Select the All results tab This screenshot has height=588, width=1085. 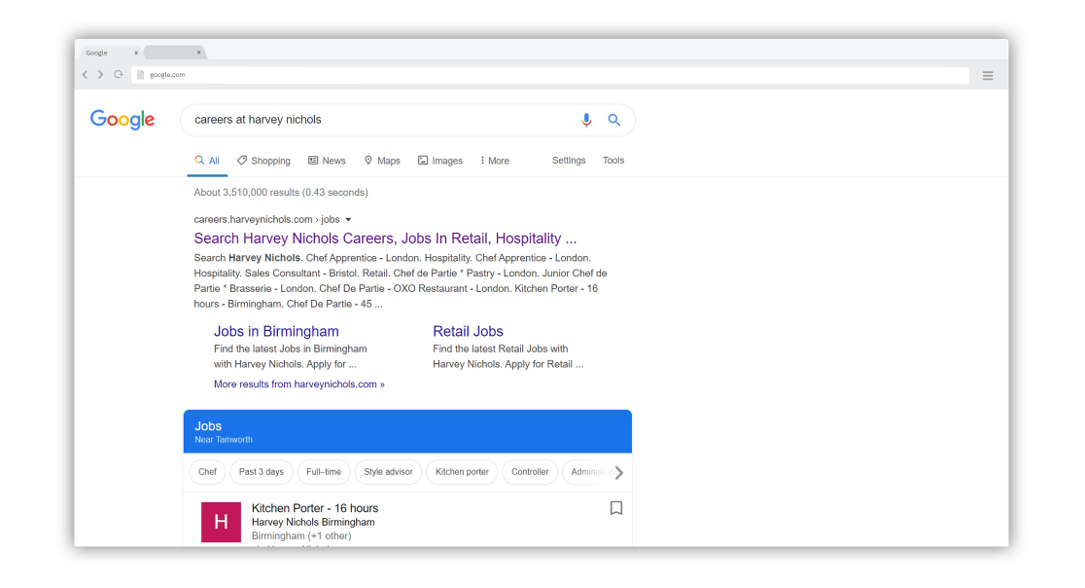(207, 160)
